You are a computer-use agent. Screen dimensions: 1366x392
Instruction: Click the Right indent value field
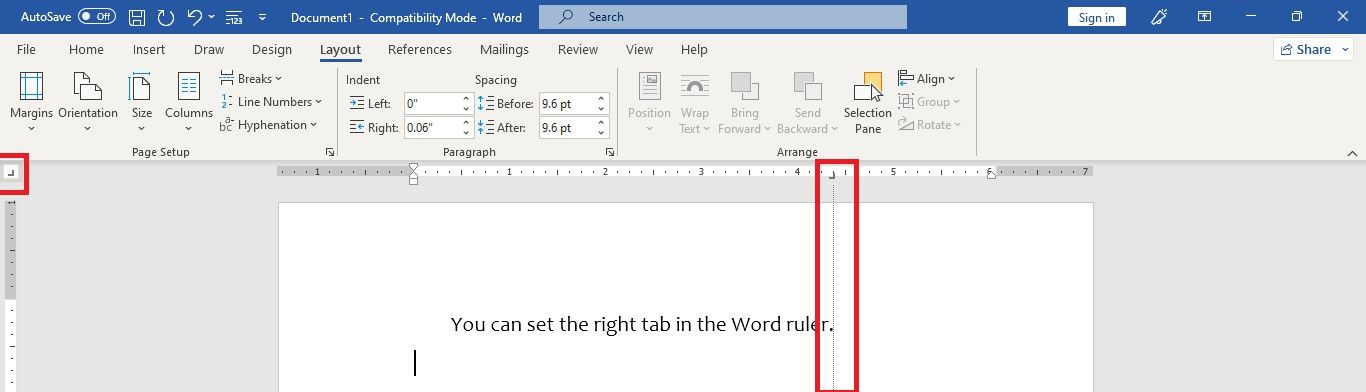pyautogui.click(x=432, y=127)
